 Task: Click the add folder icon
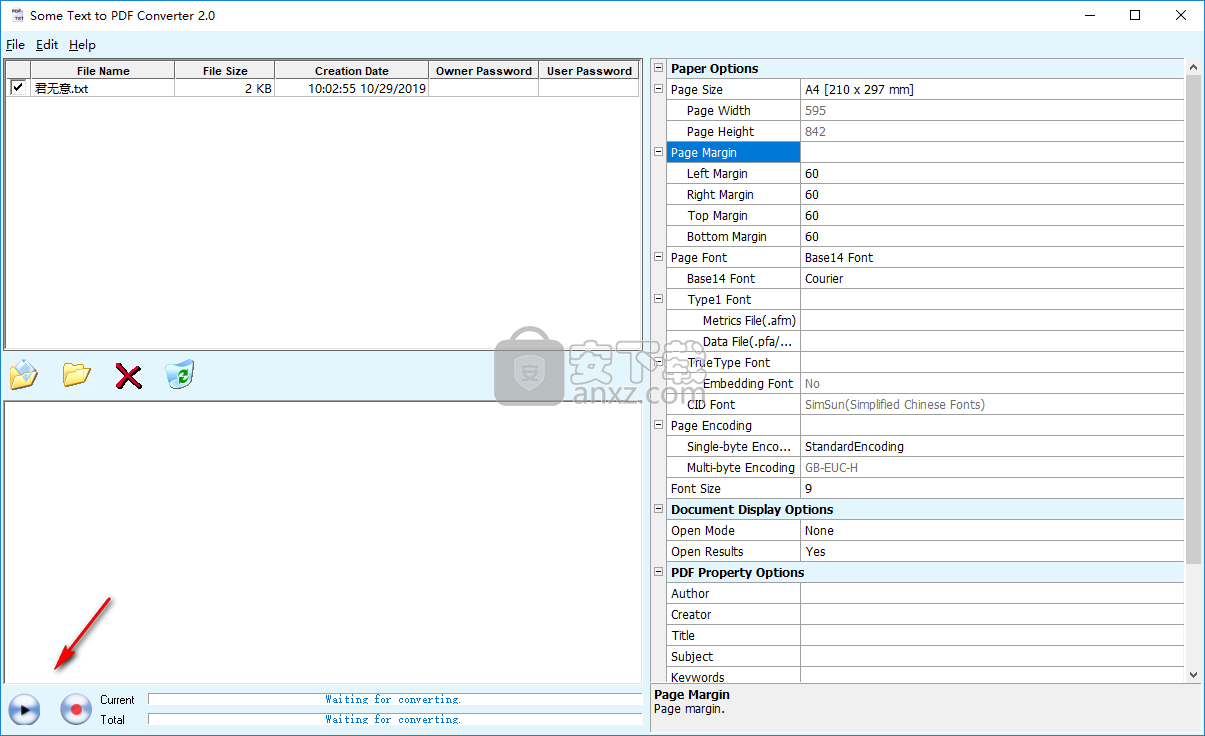(76, 376)
